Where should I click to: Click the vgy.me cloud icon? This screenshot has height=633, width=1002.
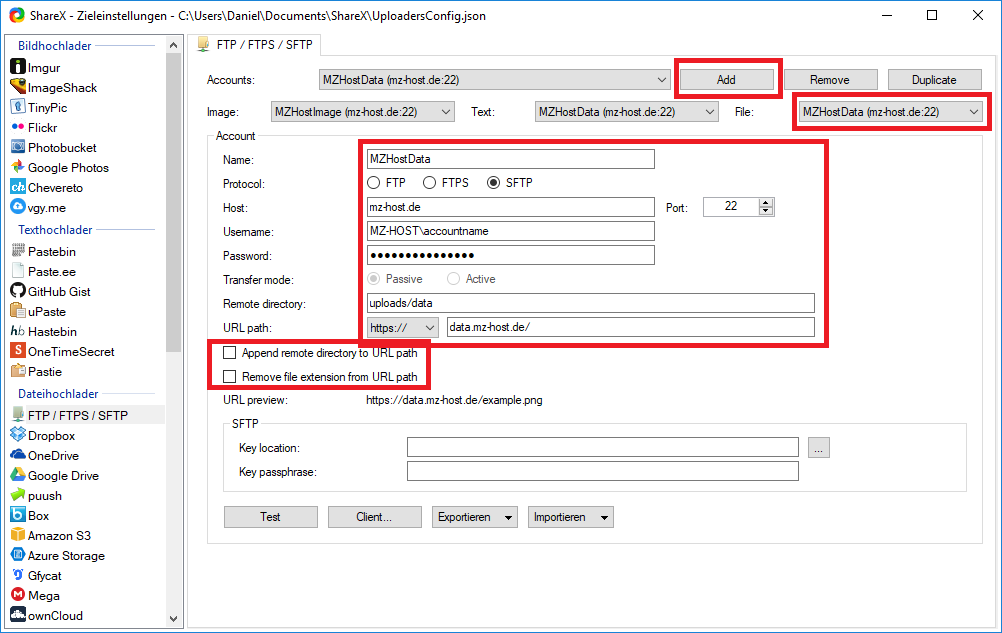pyautogui.click(x=18, y=207)
